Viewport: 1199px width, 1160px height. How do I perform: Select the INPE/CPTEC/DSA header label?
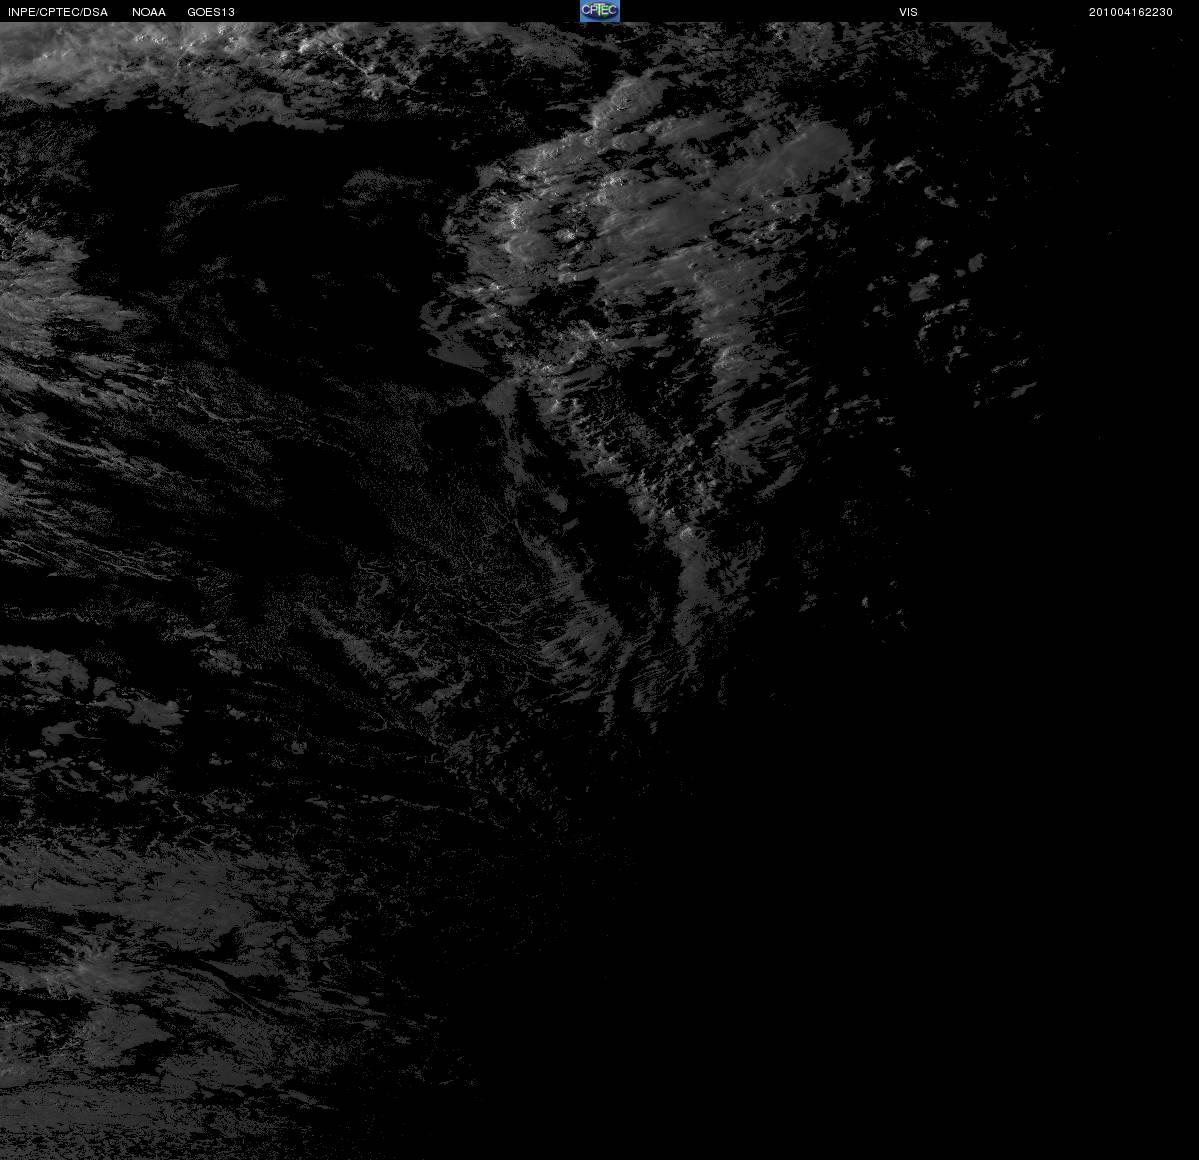tap(58, 12)
